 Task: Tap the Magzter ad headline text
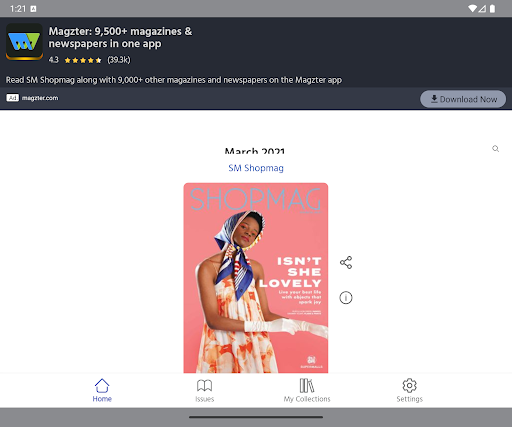click(x=120, y=37)
